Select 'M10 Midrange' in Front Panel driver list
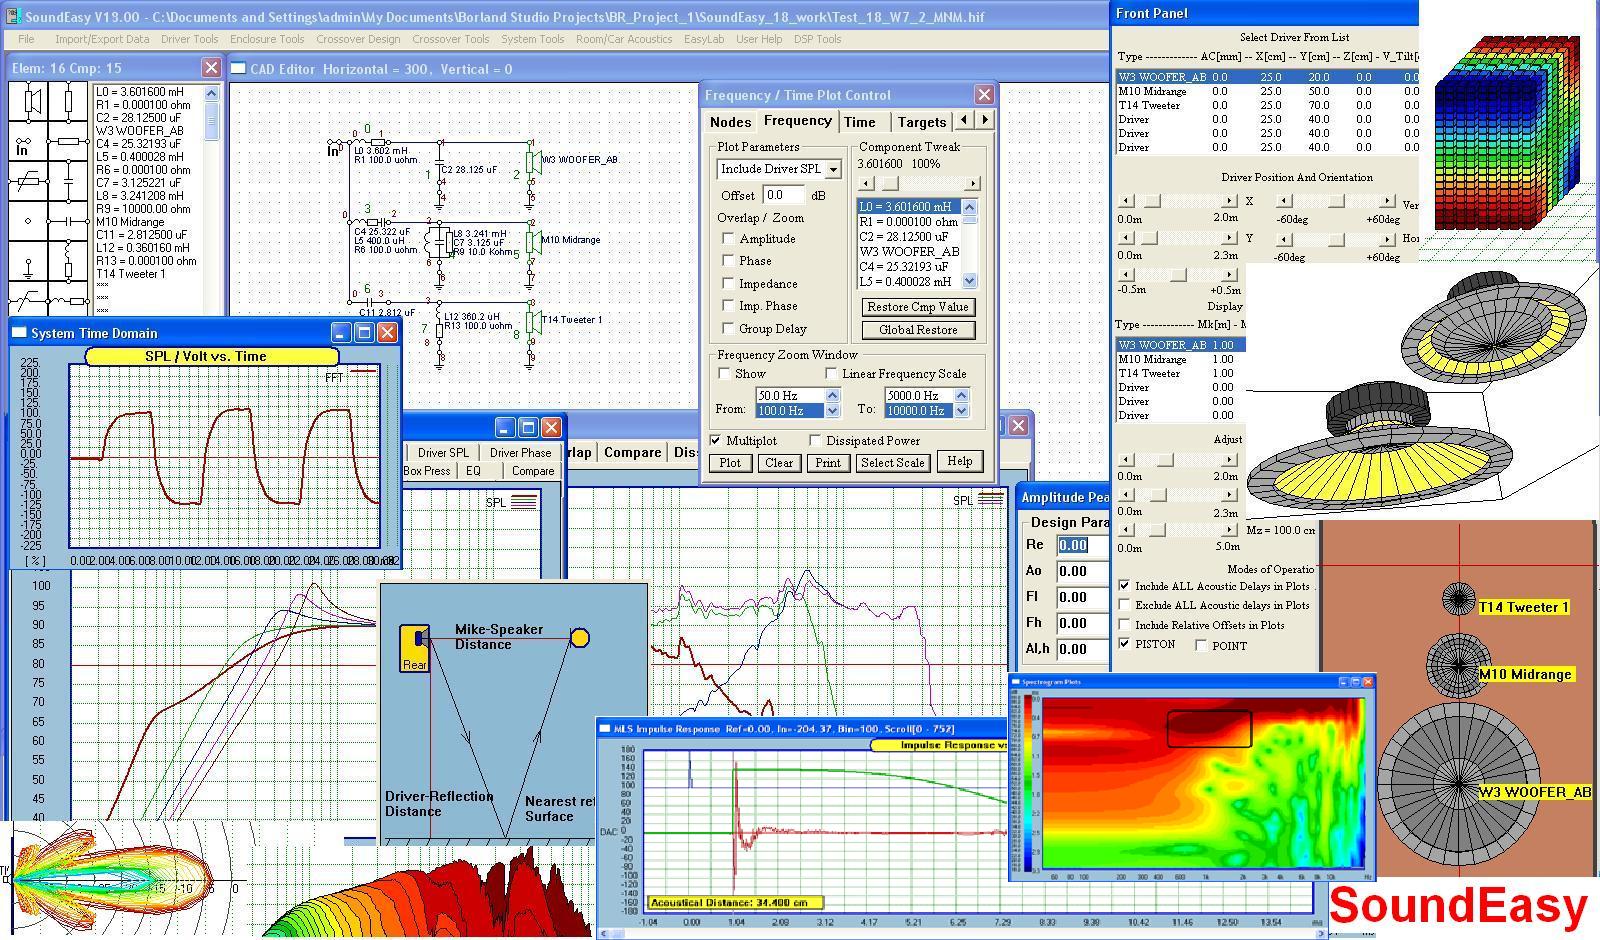The height and width of the screenshot is (940, 1600). coord(1267,91)
